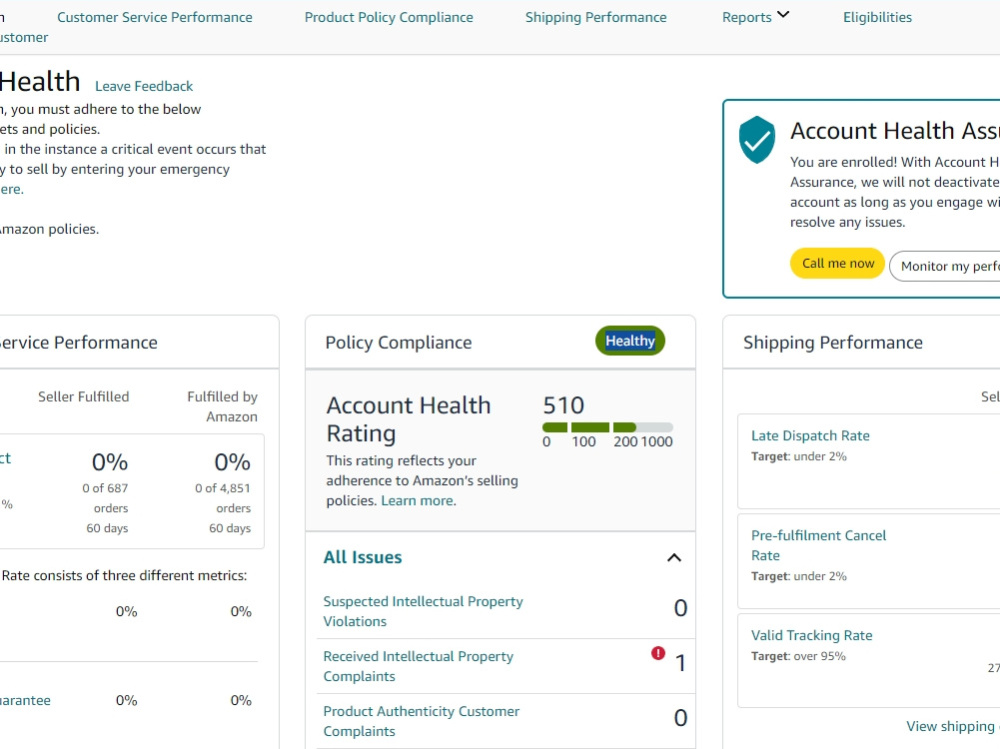Open the Reports dropdown menu

click(x=755, y=17)
